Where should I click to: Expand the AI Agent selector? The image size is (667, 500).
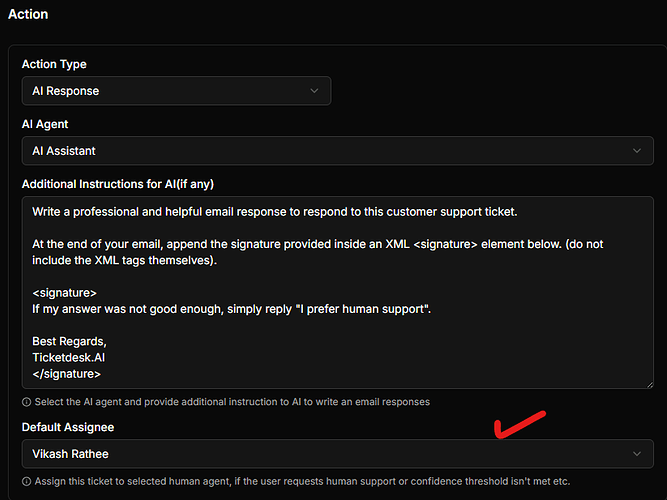pos(337,151)
